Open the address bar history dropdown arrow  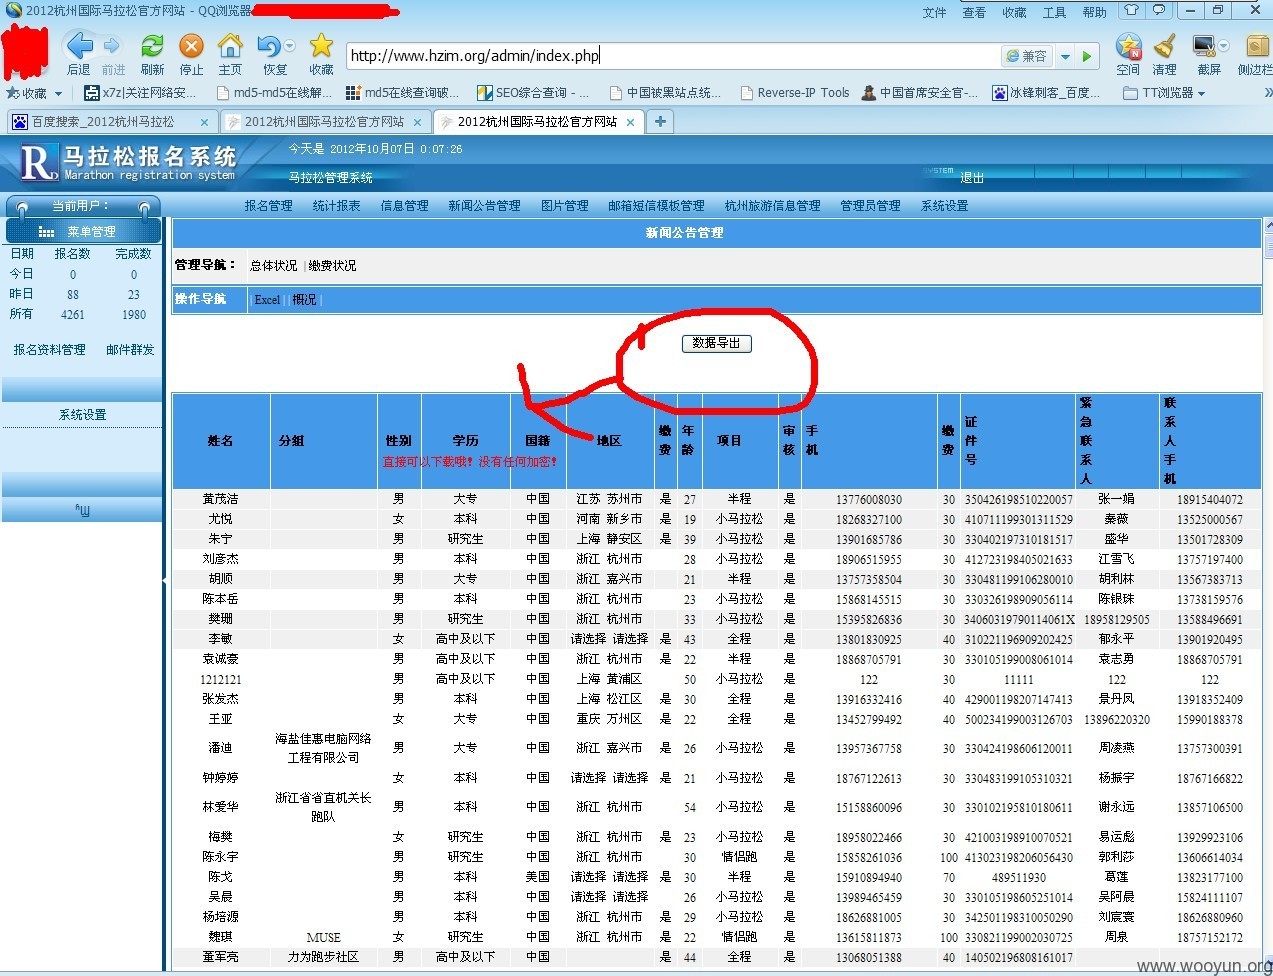tap(1066, 56)
